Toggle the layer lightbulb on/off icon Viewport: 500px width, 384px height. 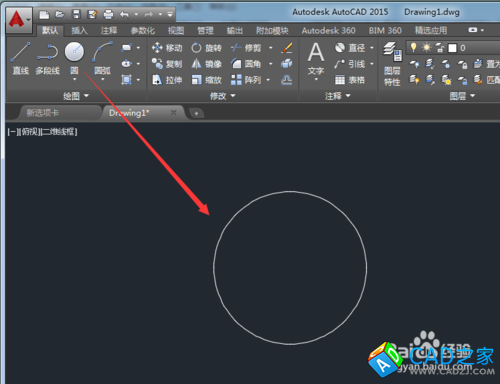pyautogui.click(x=413, y=48)
